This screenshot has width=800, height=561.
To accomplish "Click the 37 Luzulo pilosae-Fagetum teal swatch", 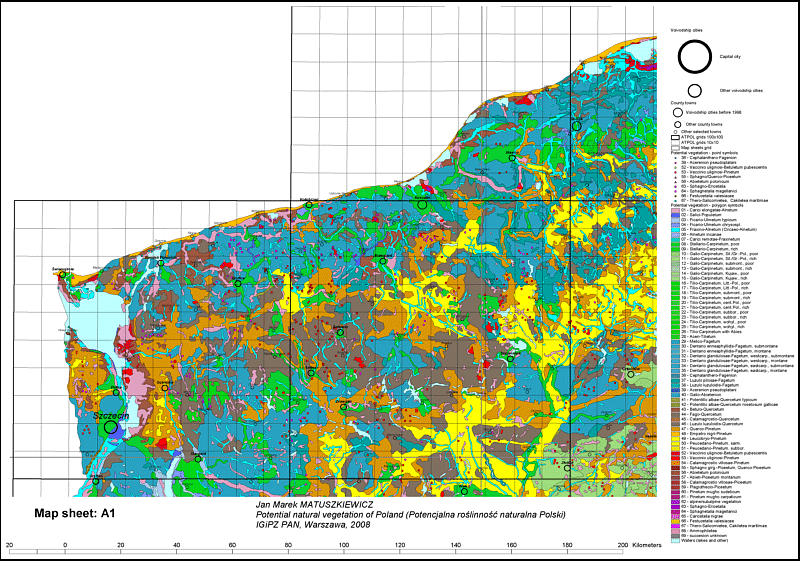I will point(676,380).
